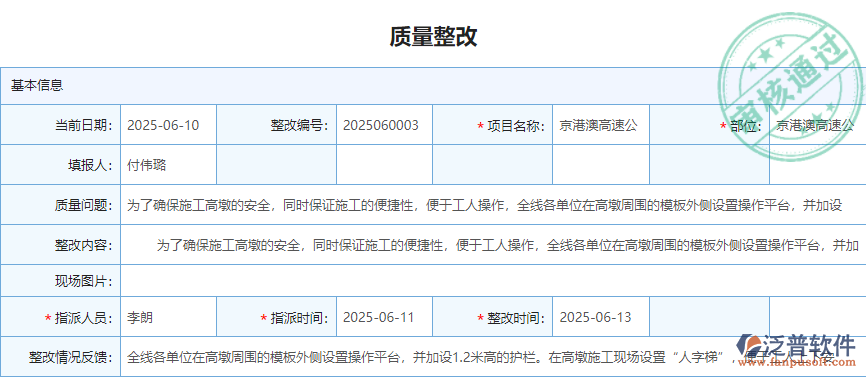Click the 项目名称 required label

(511, 126)
